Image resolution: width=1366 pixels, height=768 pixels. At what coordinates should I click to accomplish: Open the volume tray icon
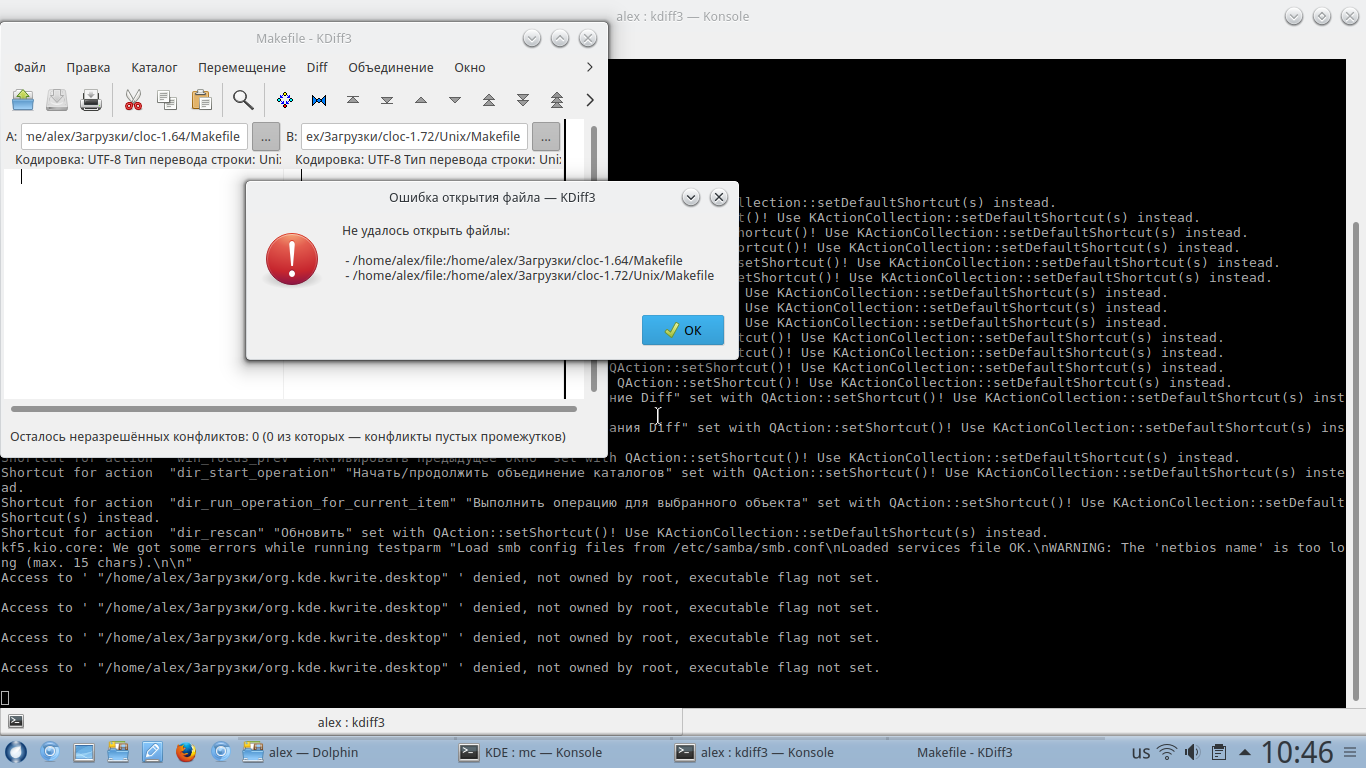[1193, 752]
